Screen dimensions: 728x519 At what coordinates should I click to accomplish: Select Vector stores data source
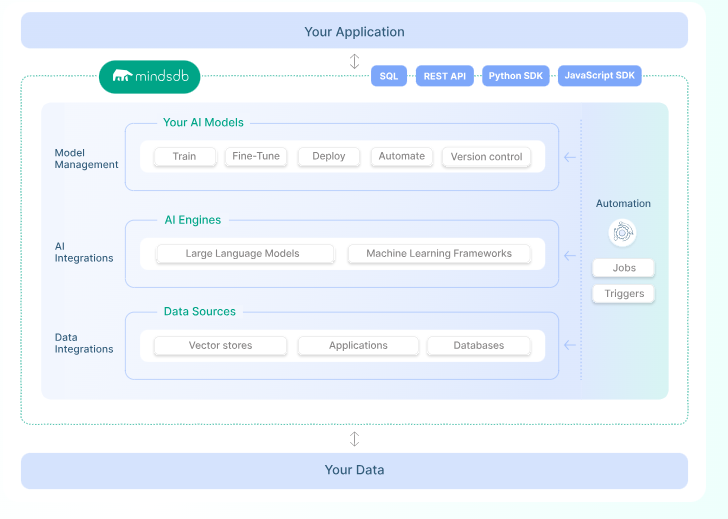click(x=220, y=346)
